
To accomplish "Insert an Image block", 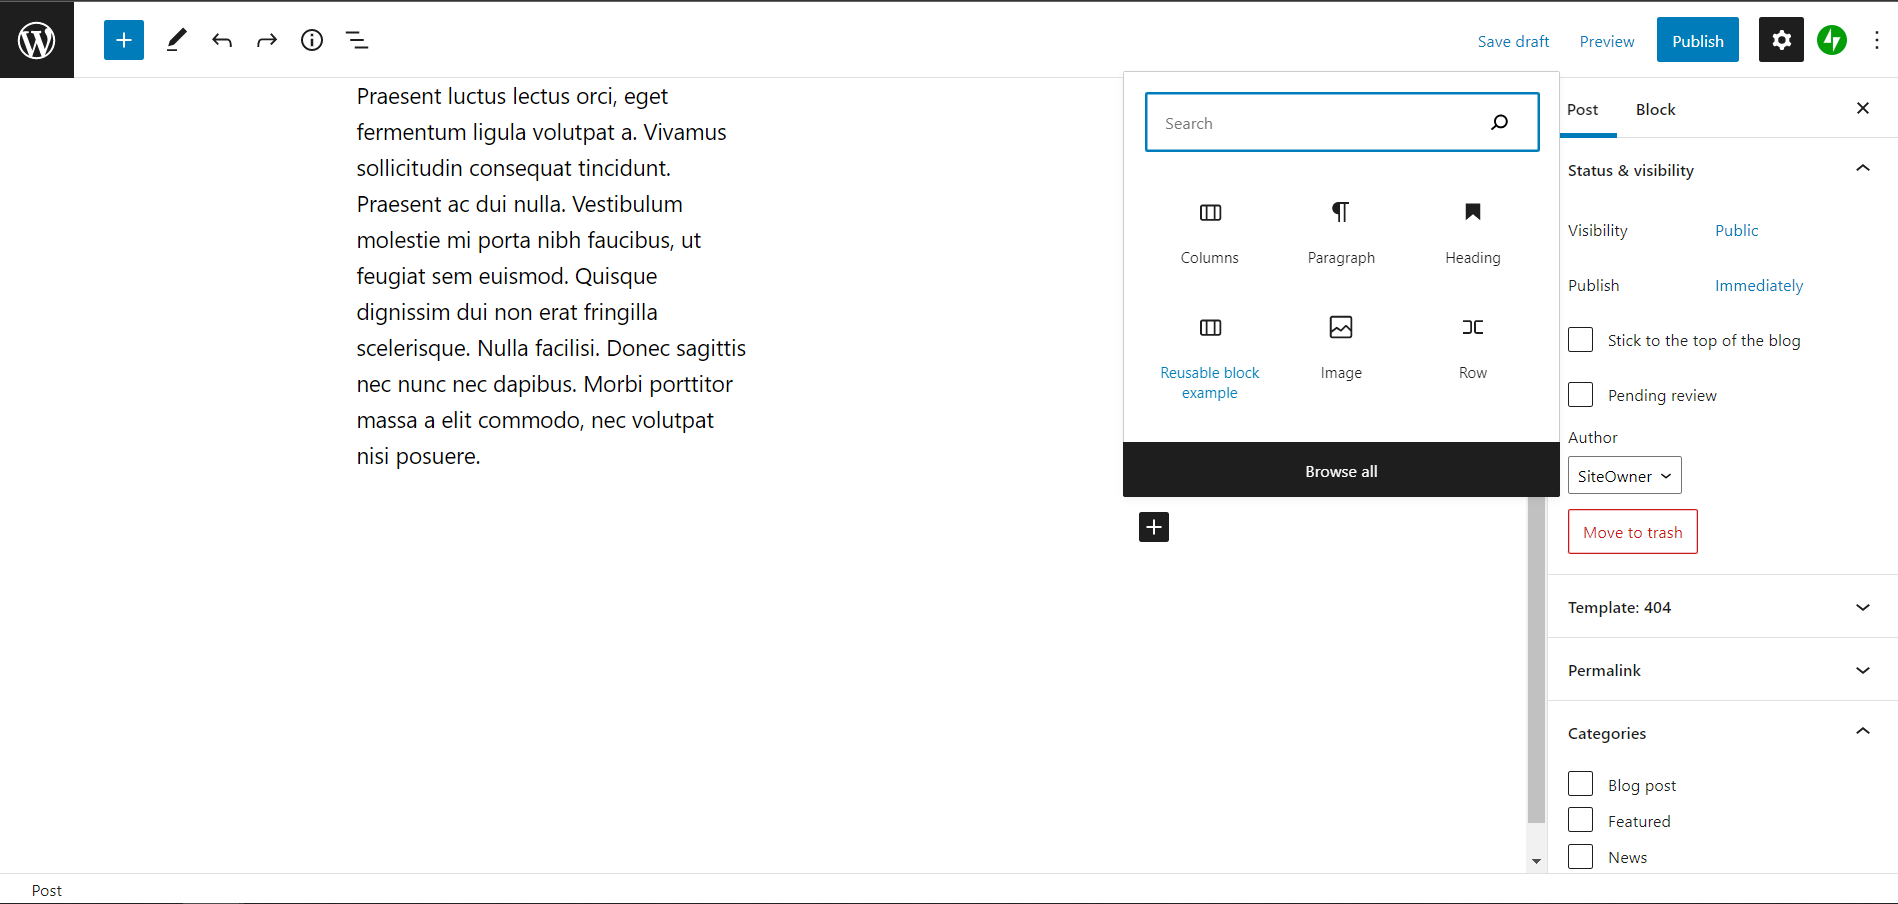I will [1340, 347].
